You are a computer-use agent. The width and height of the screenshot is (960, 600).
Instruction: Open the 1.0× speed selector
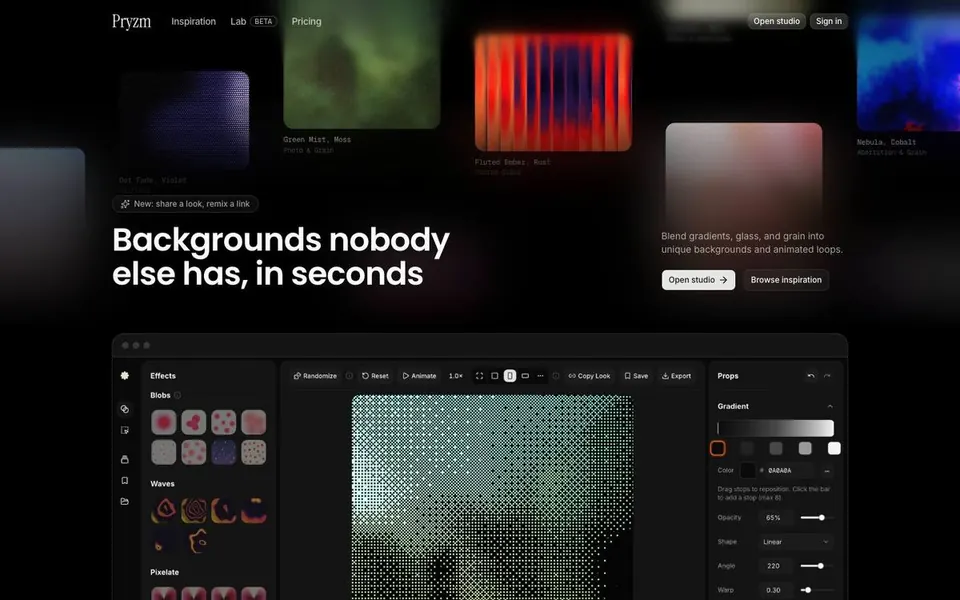(456, 376)
